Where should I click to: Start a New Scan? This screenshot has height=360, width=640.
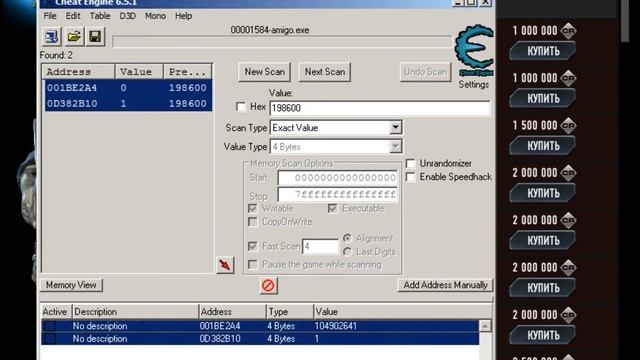point(264,72)
